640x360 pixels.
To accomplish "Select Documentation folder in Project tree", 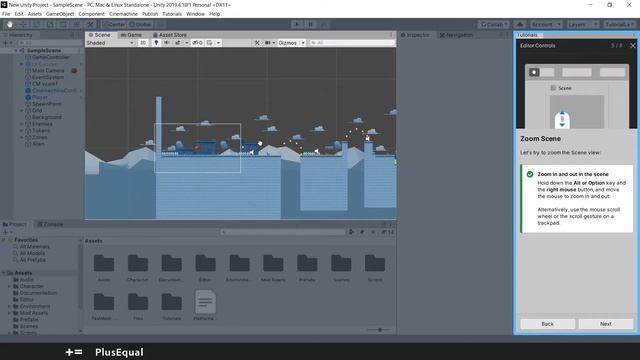I will point(38,293).
